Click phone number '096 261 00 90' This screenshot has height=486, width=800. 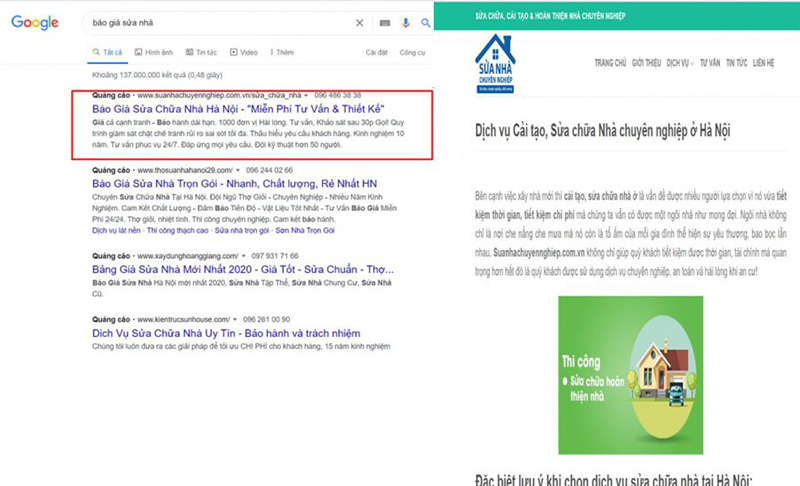[x=266, y=320]
